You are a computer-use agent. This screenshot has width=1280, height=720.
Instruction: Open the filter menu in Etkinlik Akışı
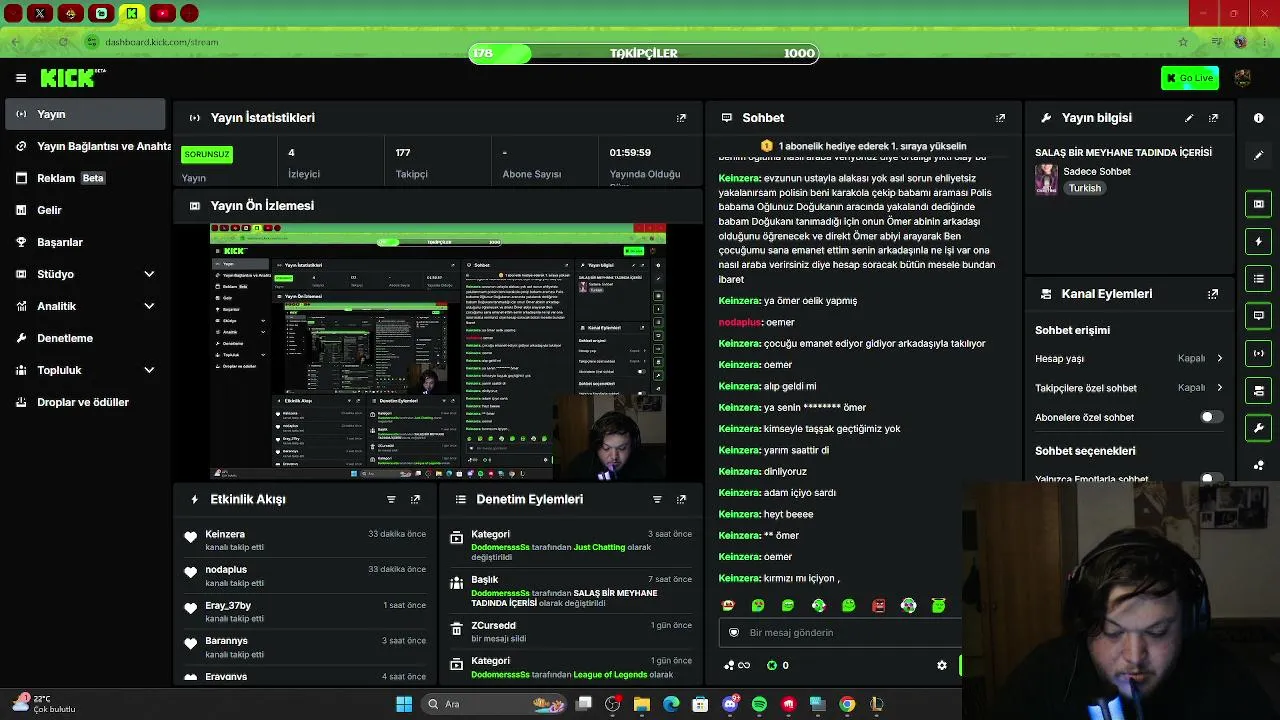391,499
